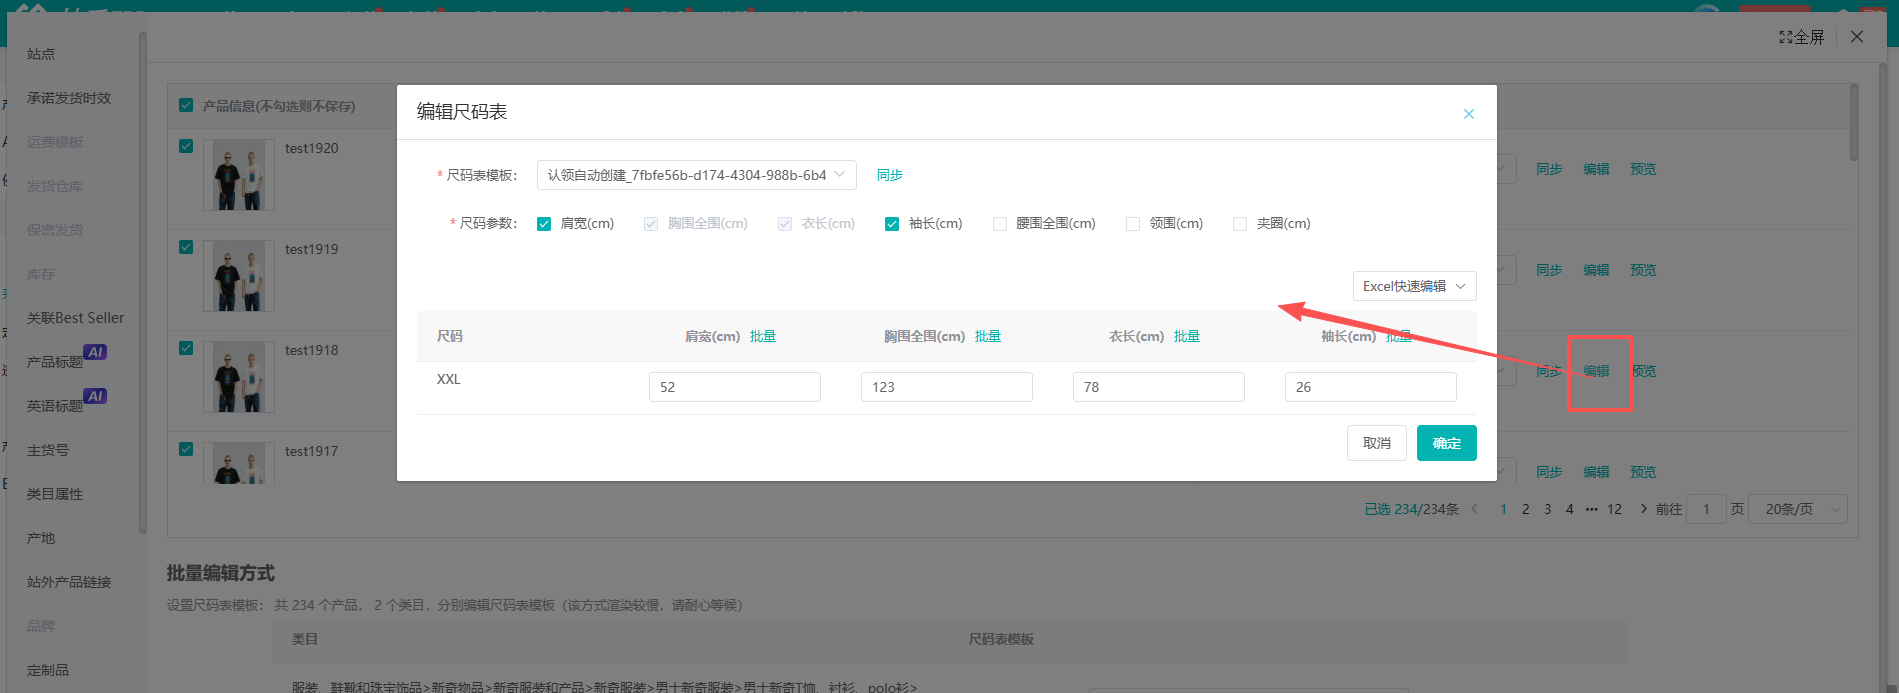Select 类目属性 in the sidebar
The height and width of the screenshot is (693, 1899).
pyautogui.click(x=55, y=494)
